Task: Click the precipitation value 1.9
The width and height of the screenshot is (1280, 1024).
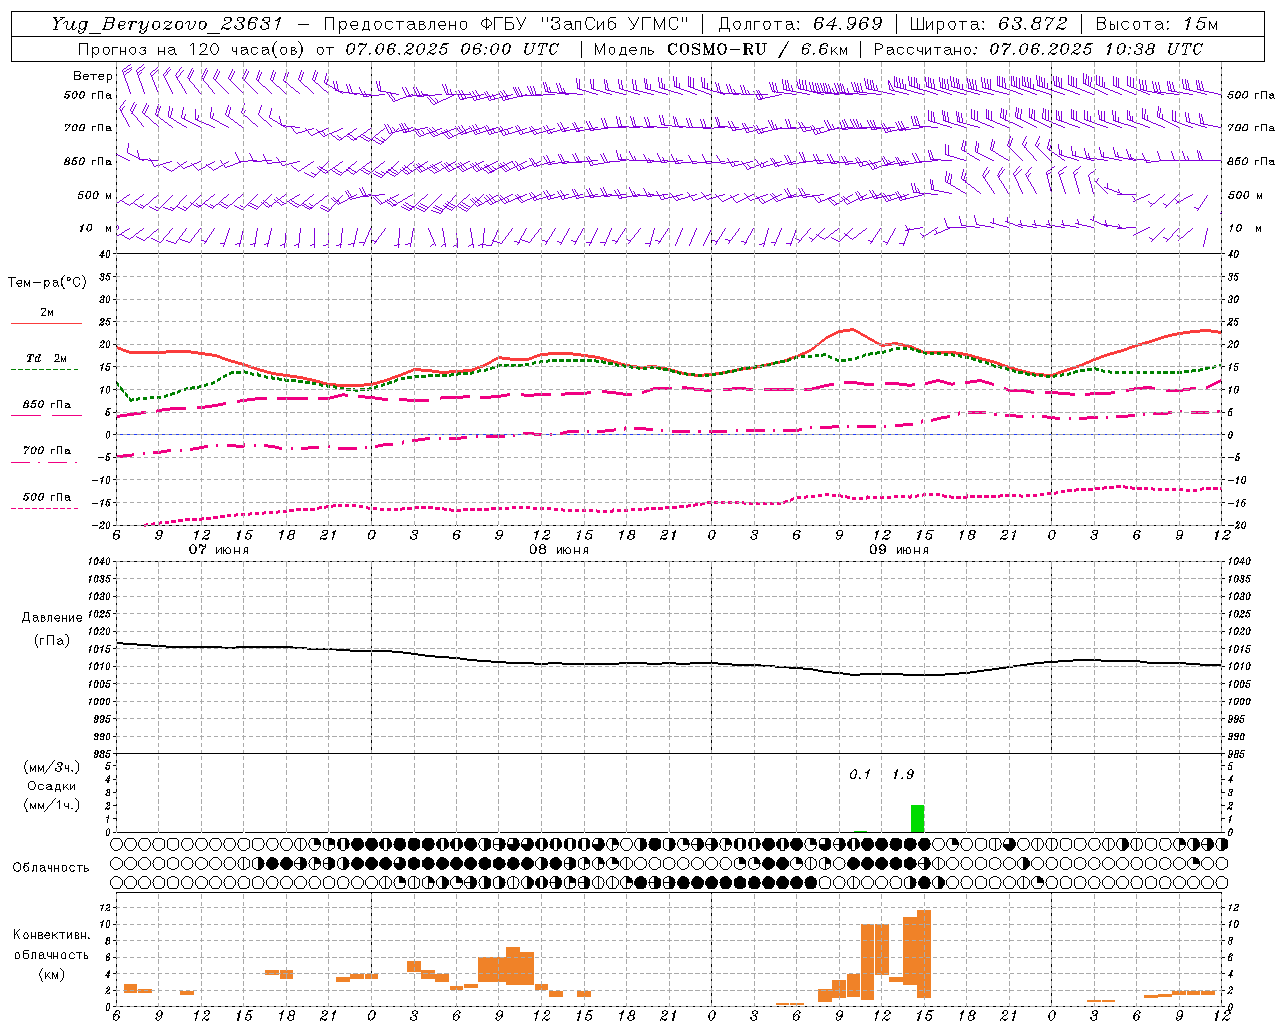Action: coord(903,774)
